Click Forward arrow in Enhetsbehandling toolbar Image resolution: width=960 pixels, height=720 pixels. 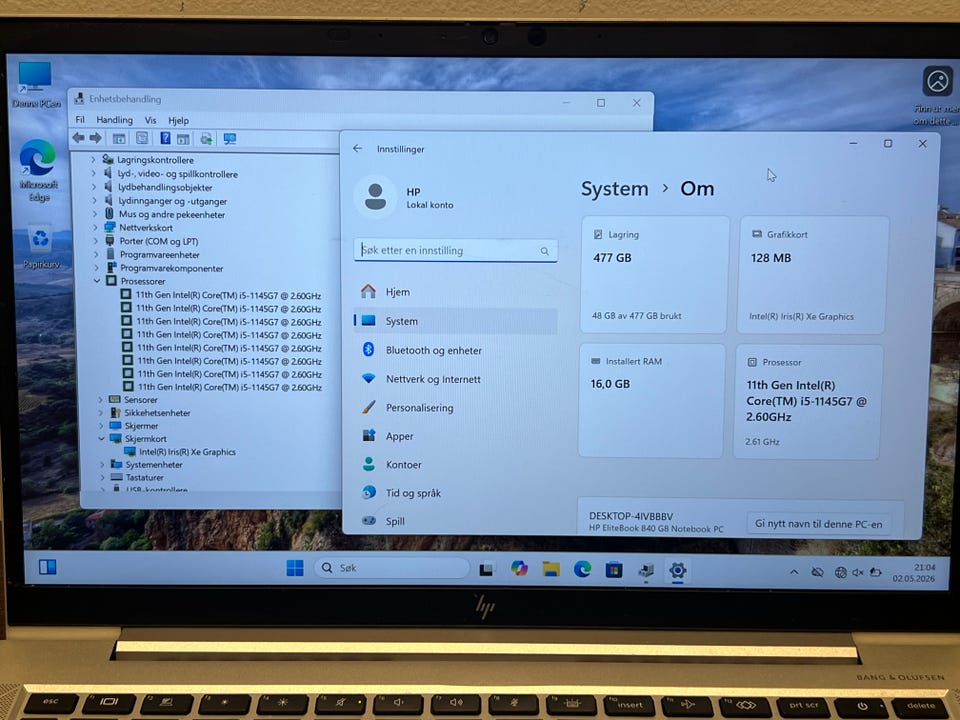(x=96, y=138)
